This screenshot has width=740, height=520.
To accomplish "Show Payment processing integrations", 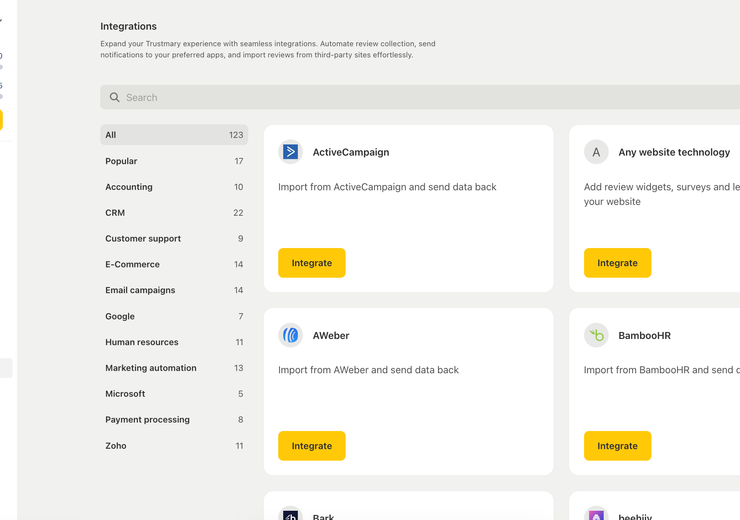I will pyautogui.click(x=174, y=419).
